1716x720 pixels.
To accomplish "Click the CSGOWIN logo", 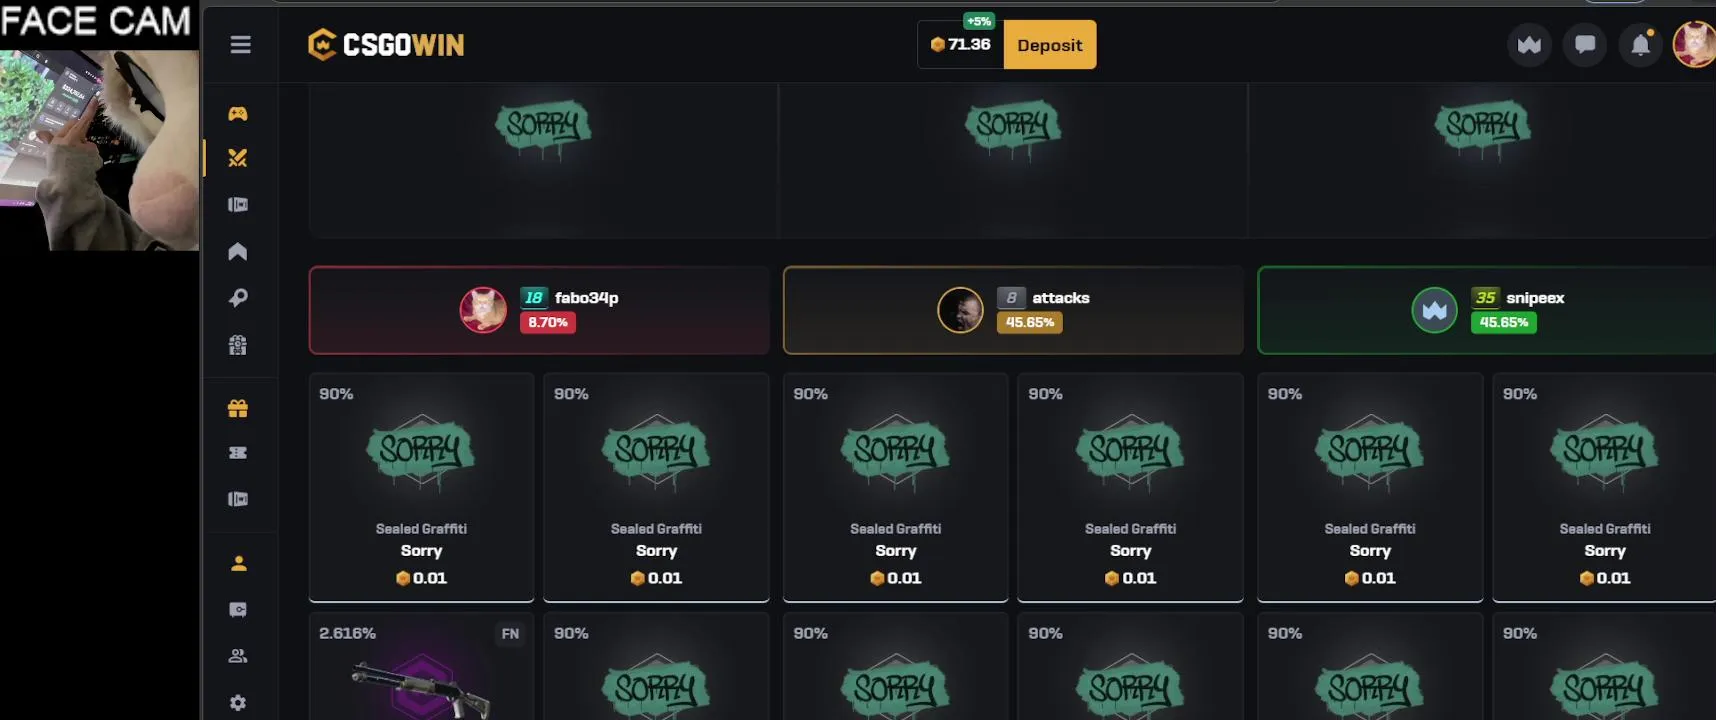I will click(386, 45).
